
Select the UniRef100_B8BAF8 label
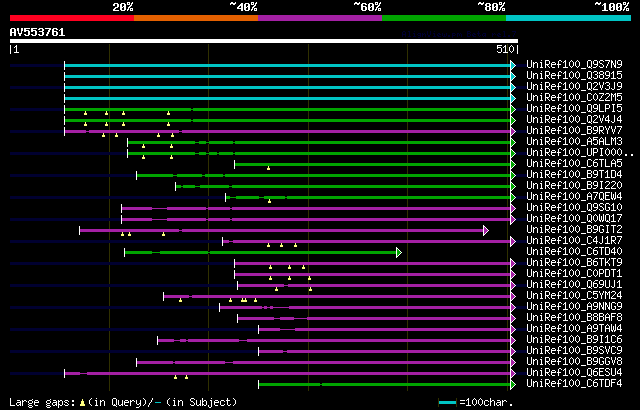point(574,318)
